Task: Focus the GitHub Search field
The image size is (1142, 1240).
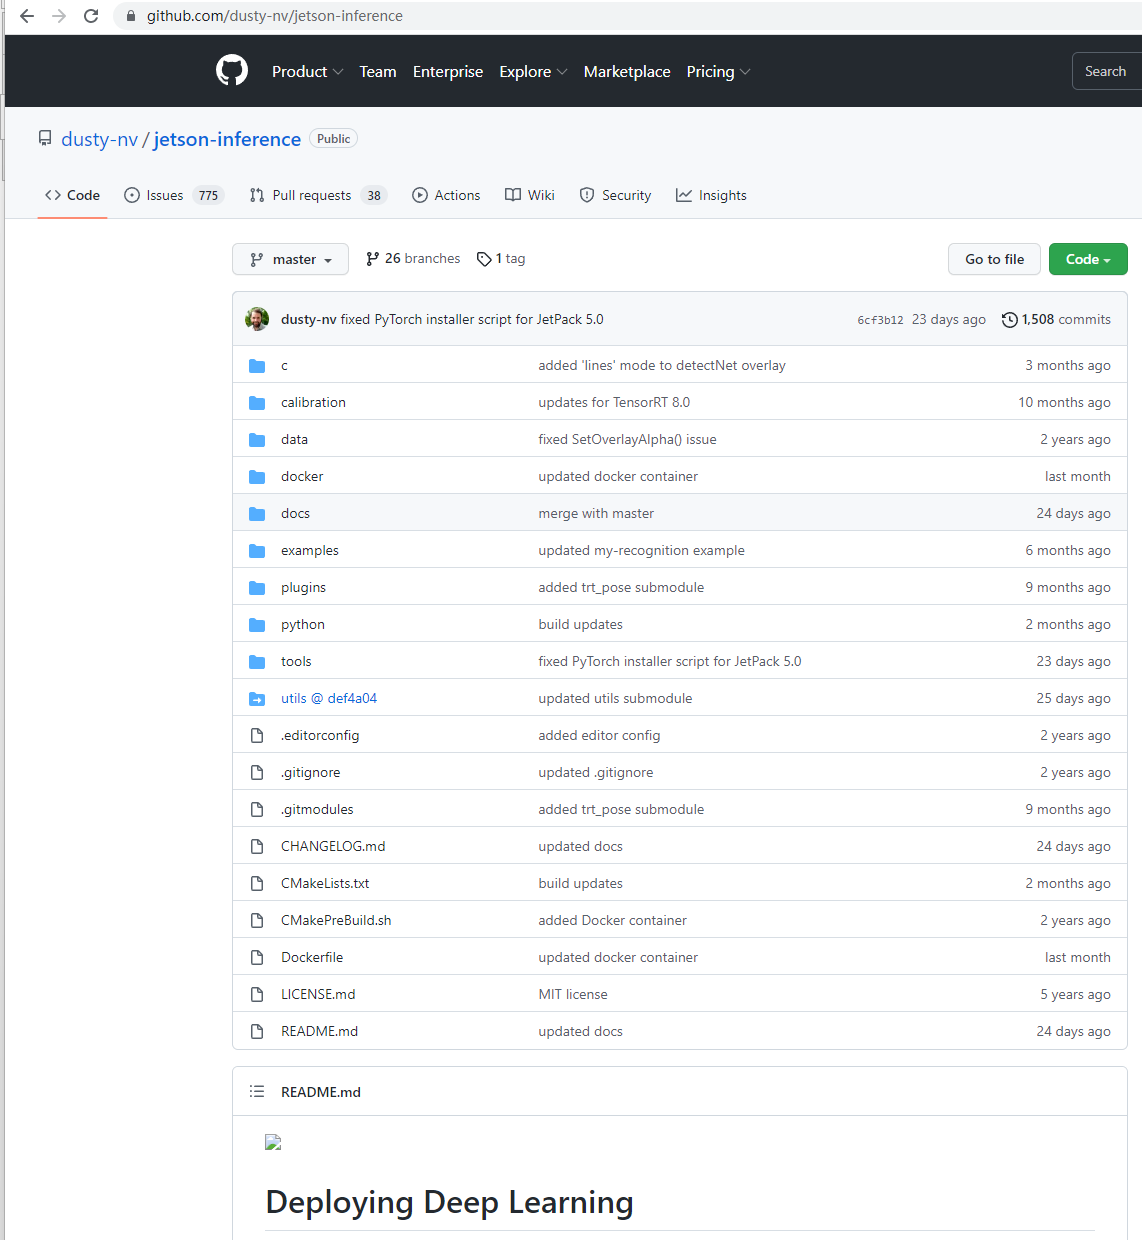Action: 1106,72
